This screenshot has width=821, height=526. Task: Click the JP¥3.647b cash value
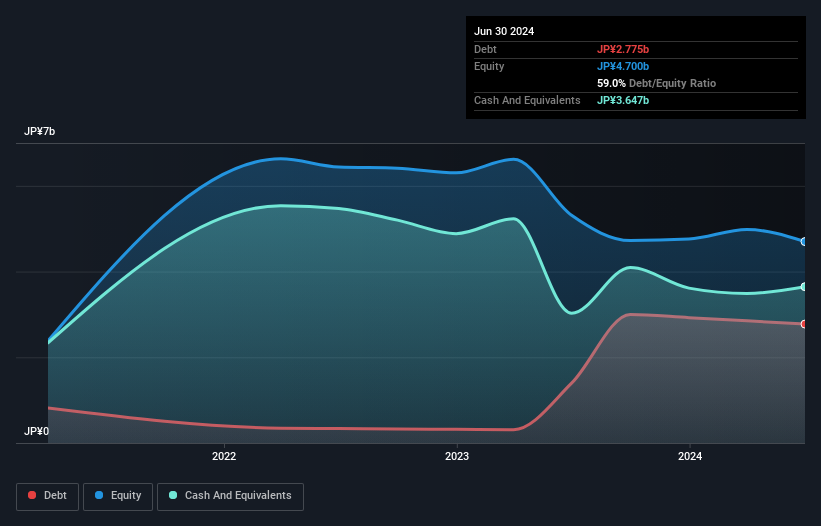coord(623,100)
